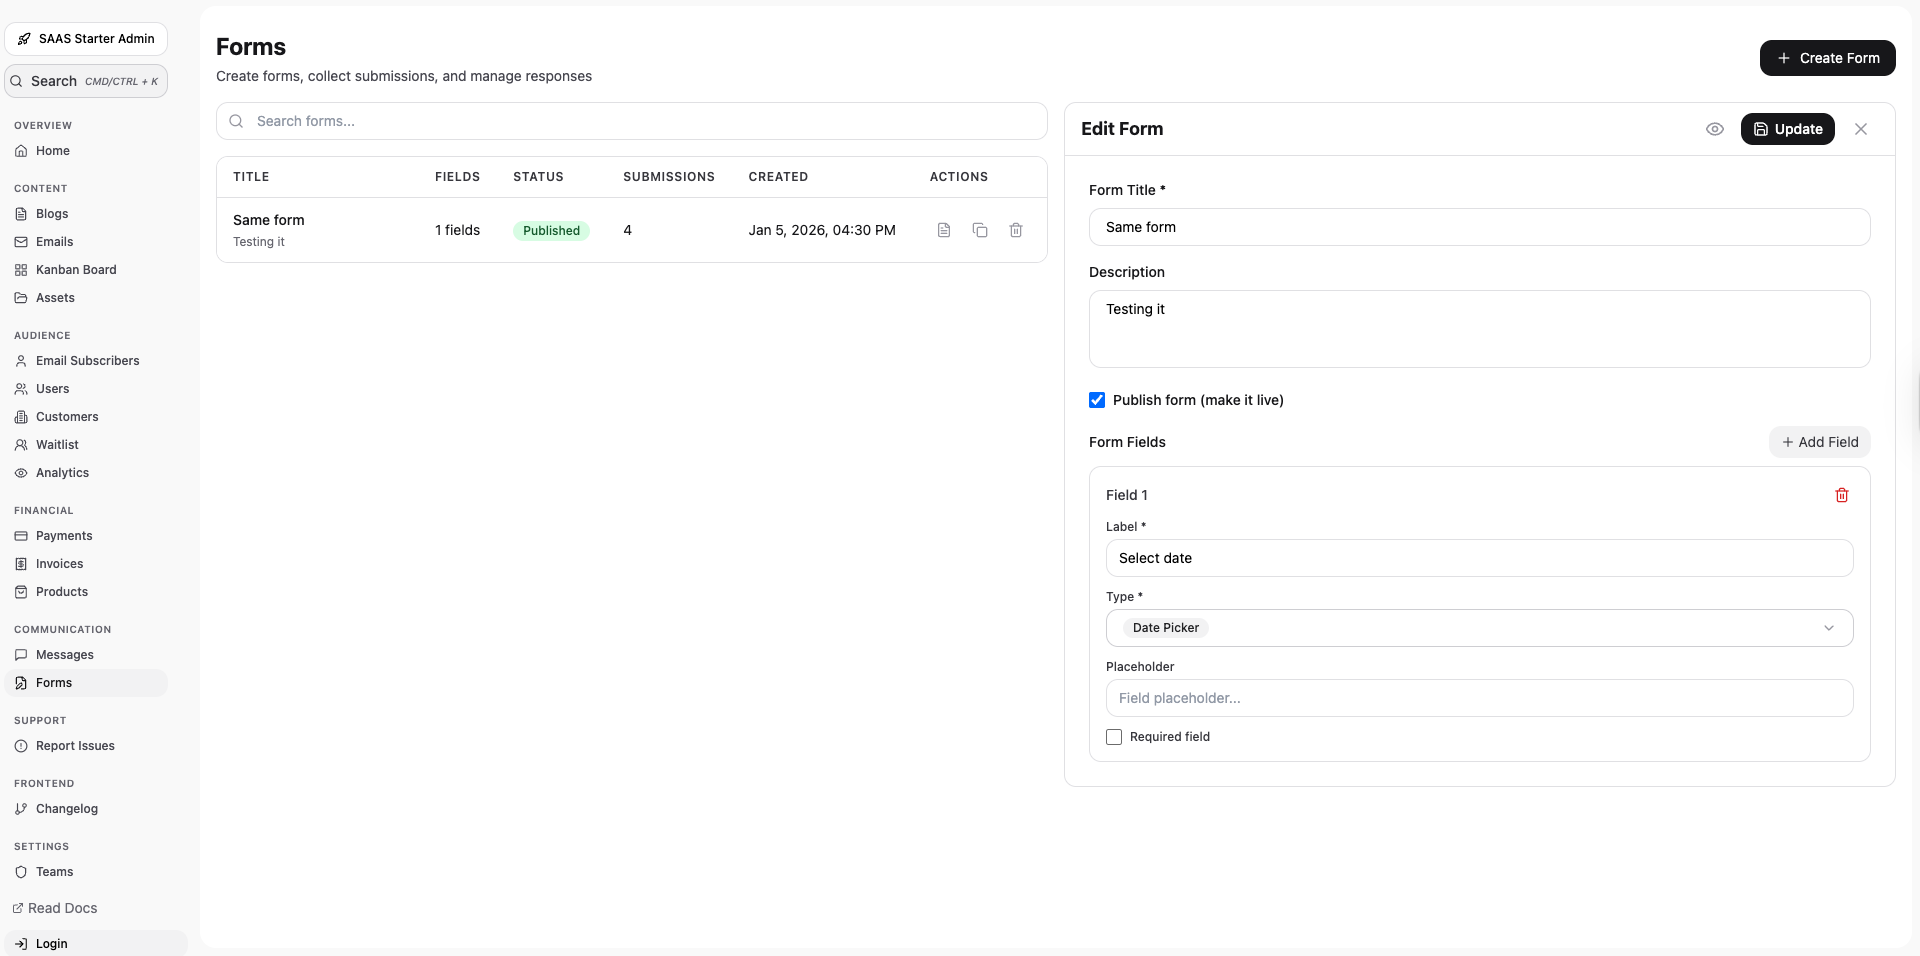Open the Read Docs link
Viewport: 1920px width, 956px height.
[55, 908]
